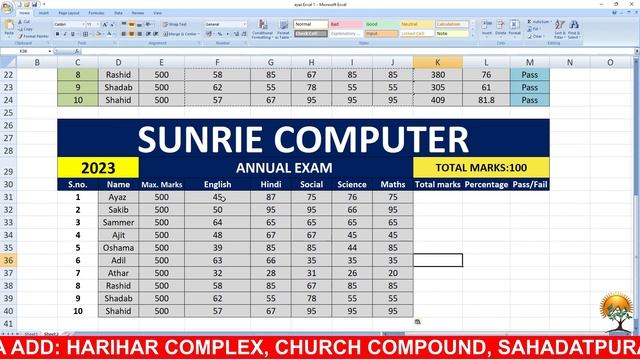Toggle Underline formatting
Screen dimensions: 640x360
73,34
